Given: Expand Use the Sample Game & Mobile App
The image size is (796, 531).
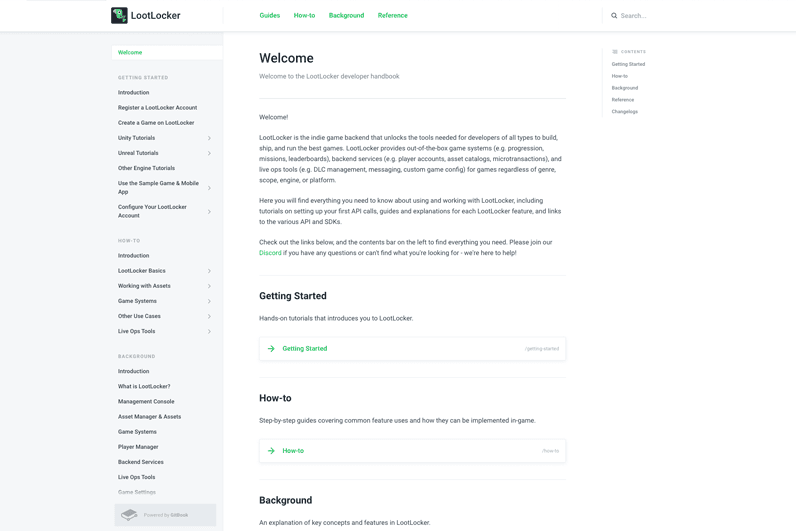Looking at the screenshot, I should tap(209, 188).
